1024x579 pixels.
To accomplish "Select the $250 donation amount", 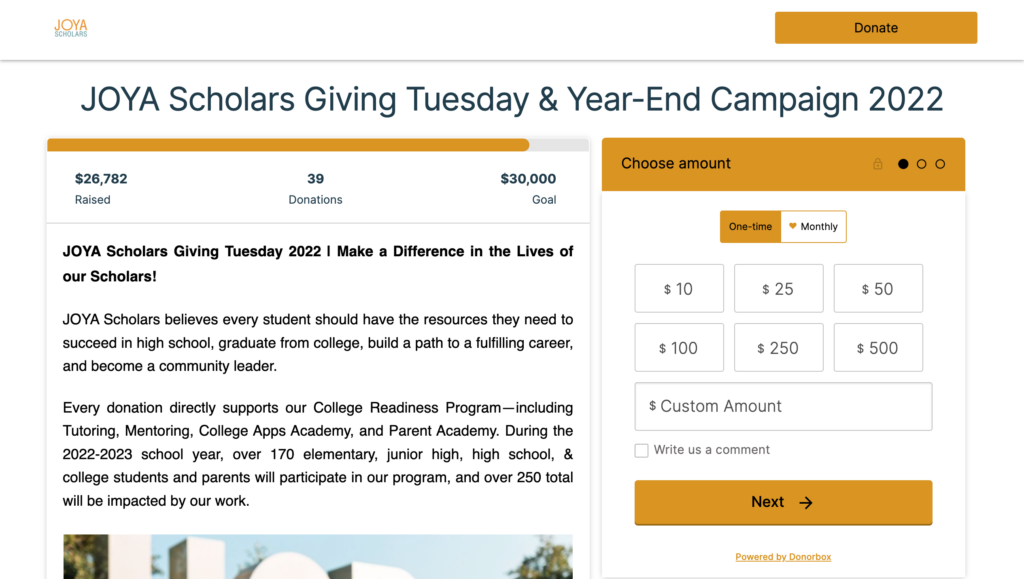I will point(778,347).
